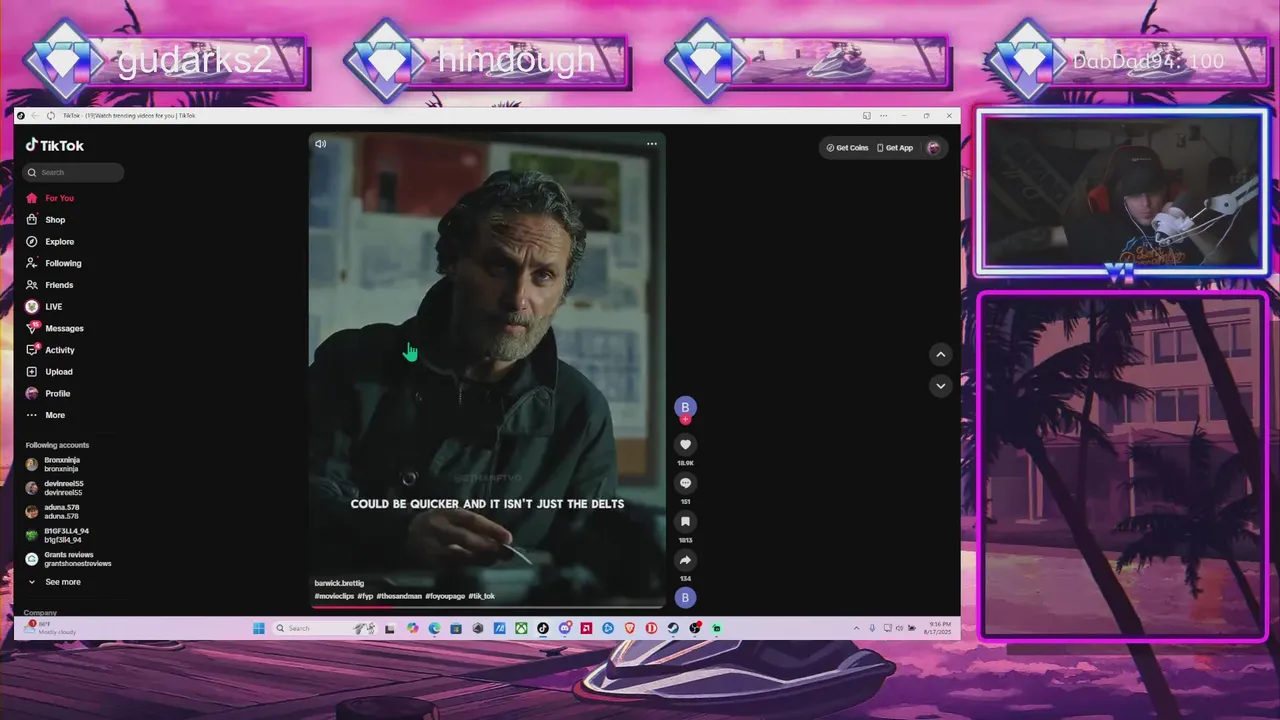Open Messages in sidebar
The image size is (1280, 720).
[x=55, y=328]
